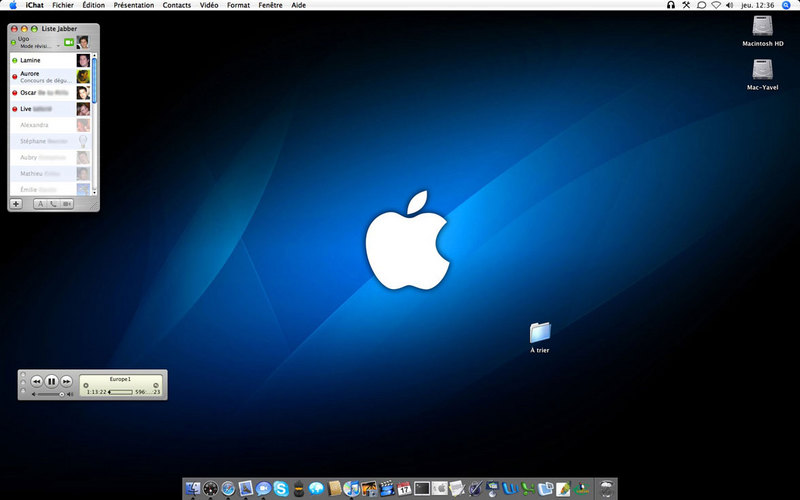The image size is (800, 500).
Task: Open Safari compass icon in Dock
Action: pos(228,488)
